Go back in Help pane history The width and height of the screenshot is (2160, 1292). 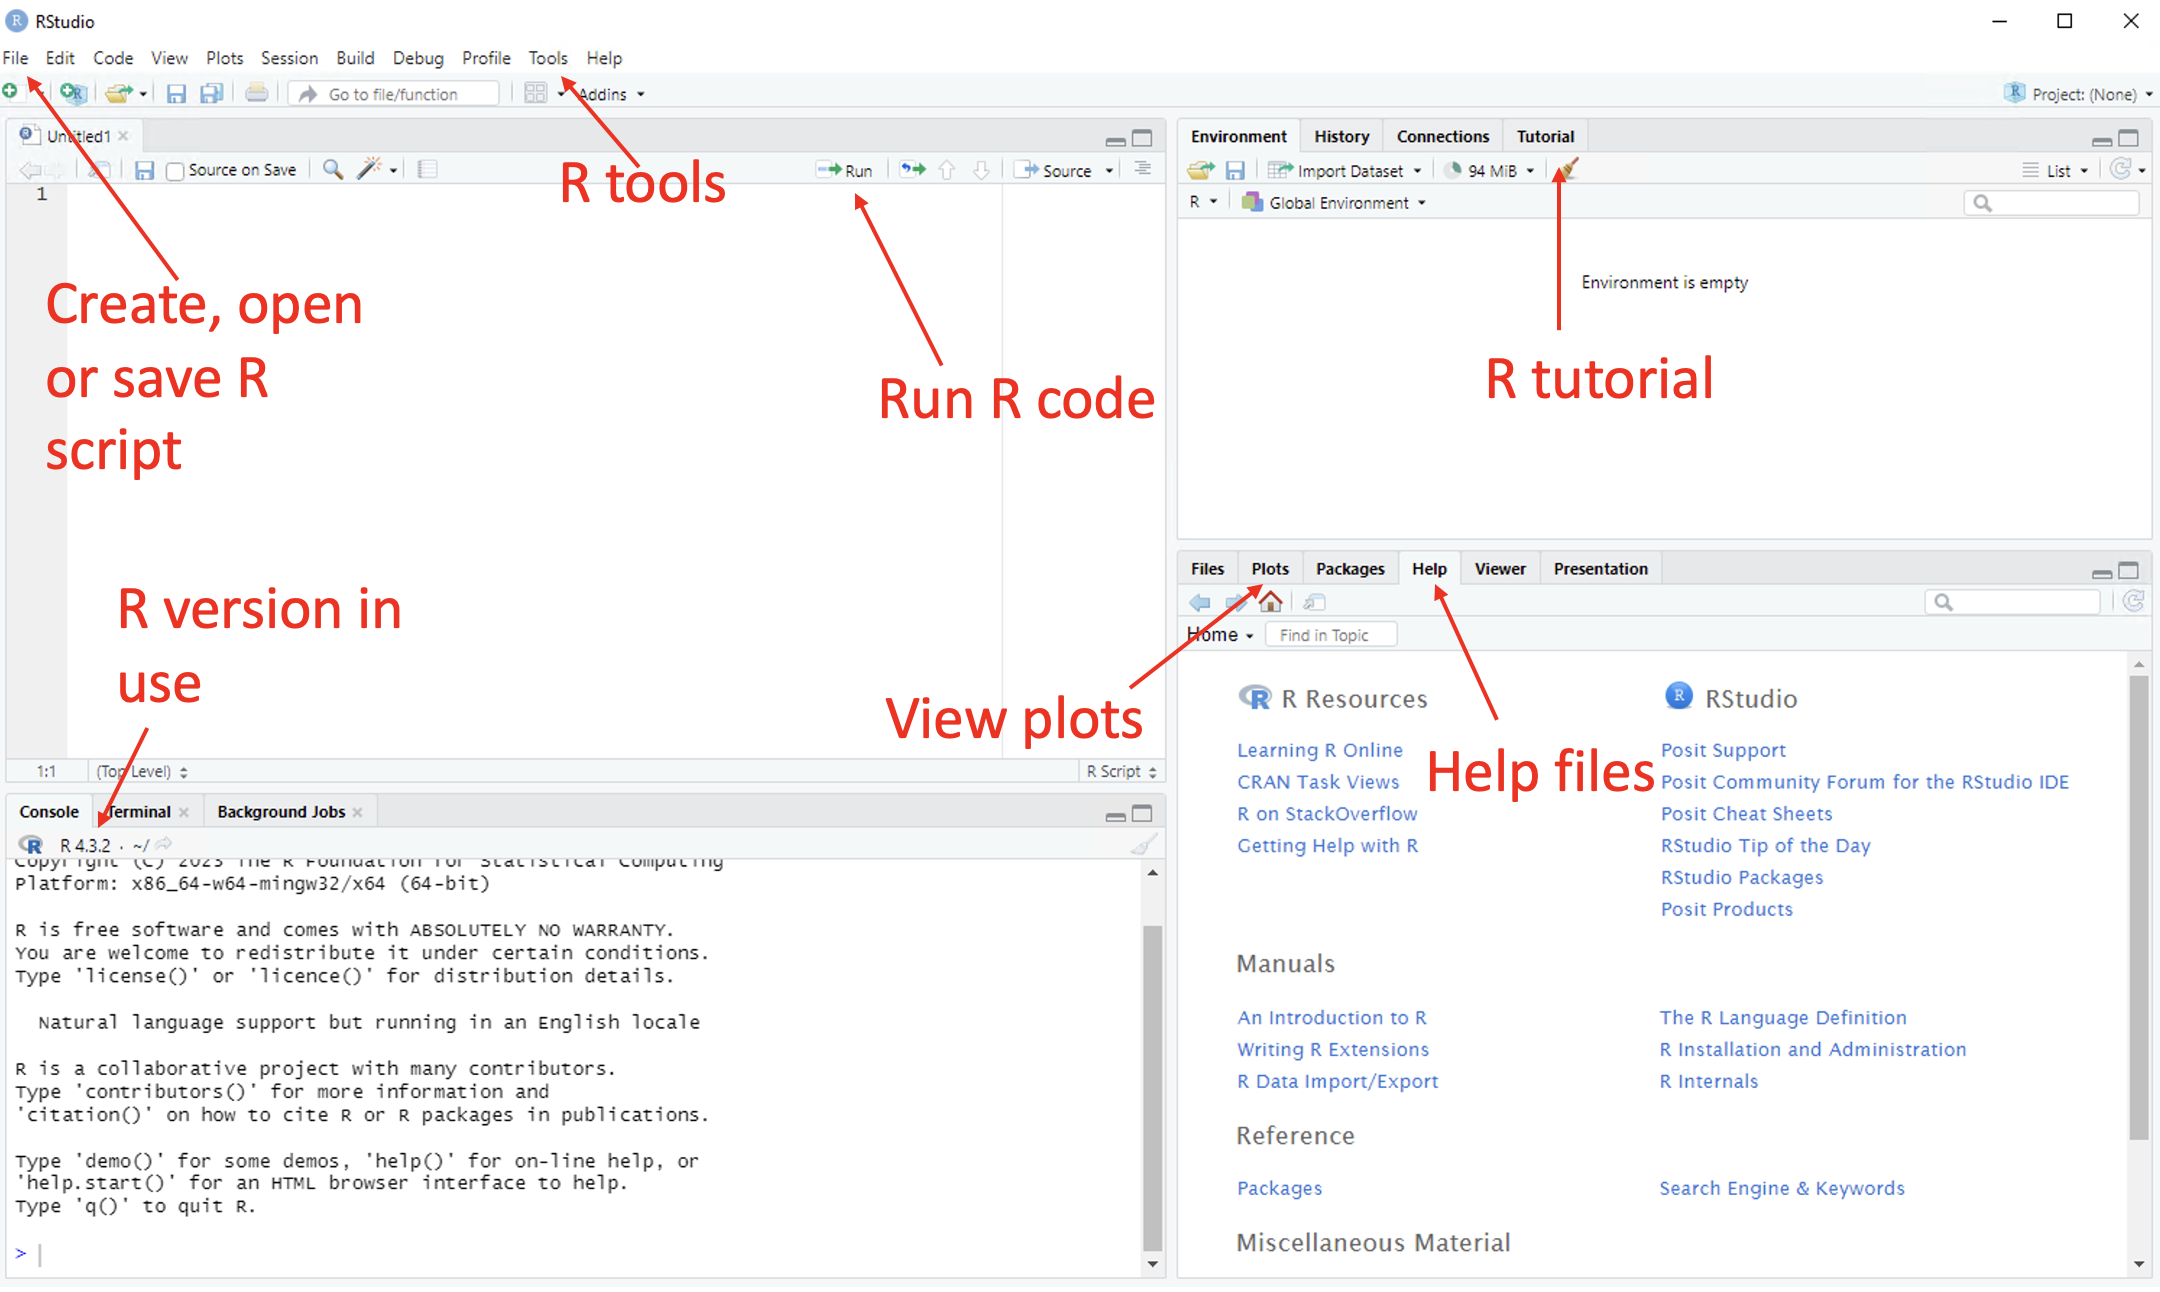(1200, 602)
